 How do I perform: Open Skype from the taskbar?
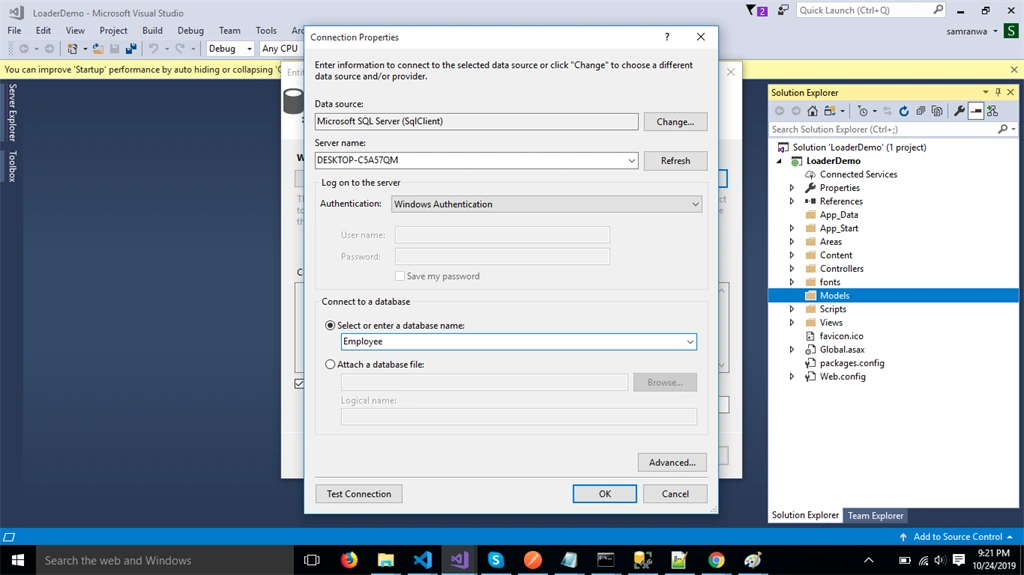496,560
